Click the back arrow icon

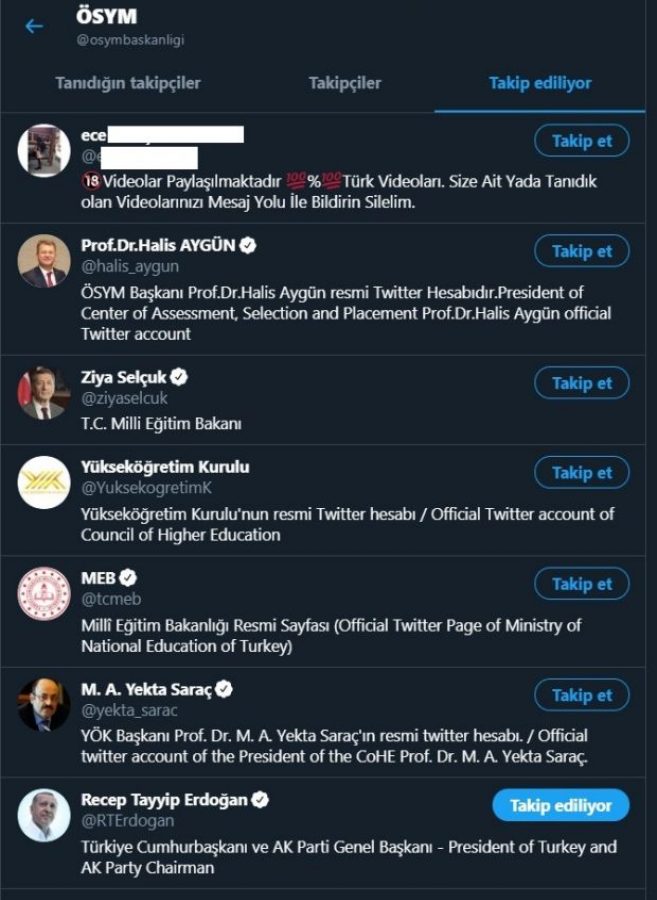(34, 26)
